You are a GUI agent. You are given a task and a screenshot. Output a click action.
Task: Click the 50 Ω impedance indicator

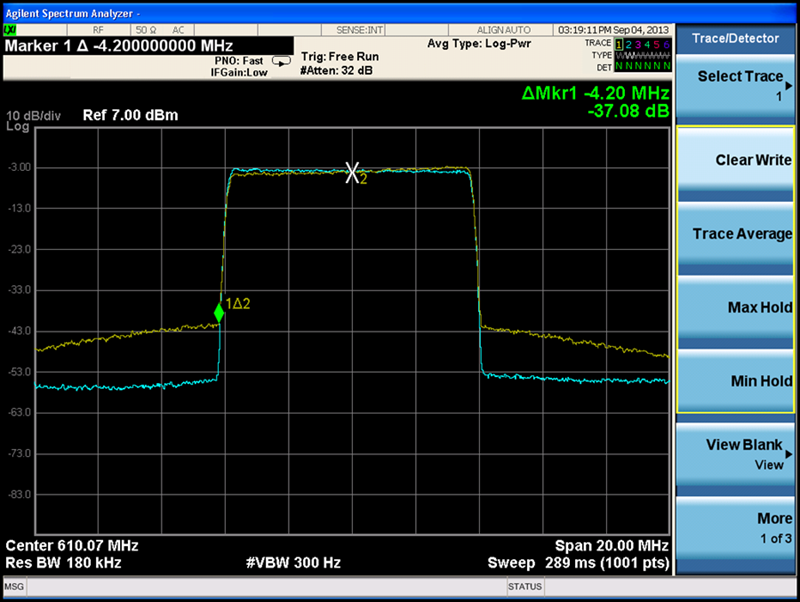pyautogui.click(x=146, y=30)
